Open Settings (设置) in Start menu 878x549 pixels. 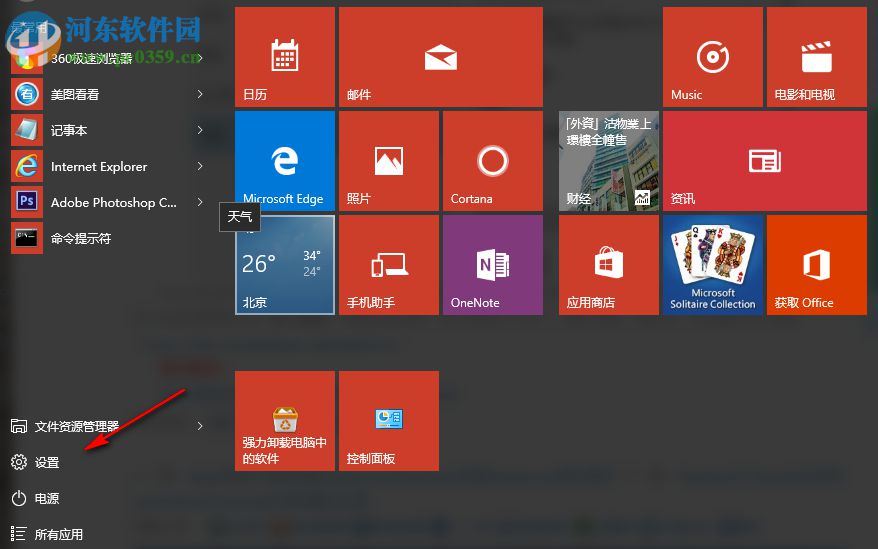(x=47, y=462)
